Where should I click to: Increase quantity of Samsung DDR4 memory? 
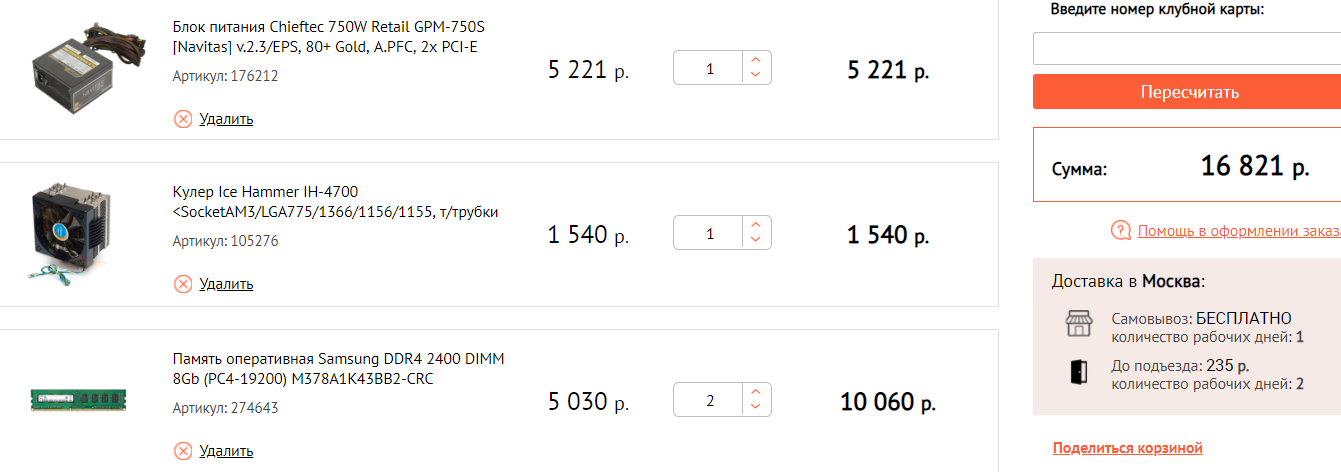pyautogui.click(x=756, y=393)
